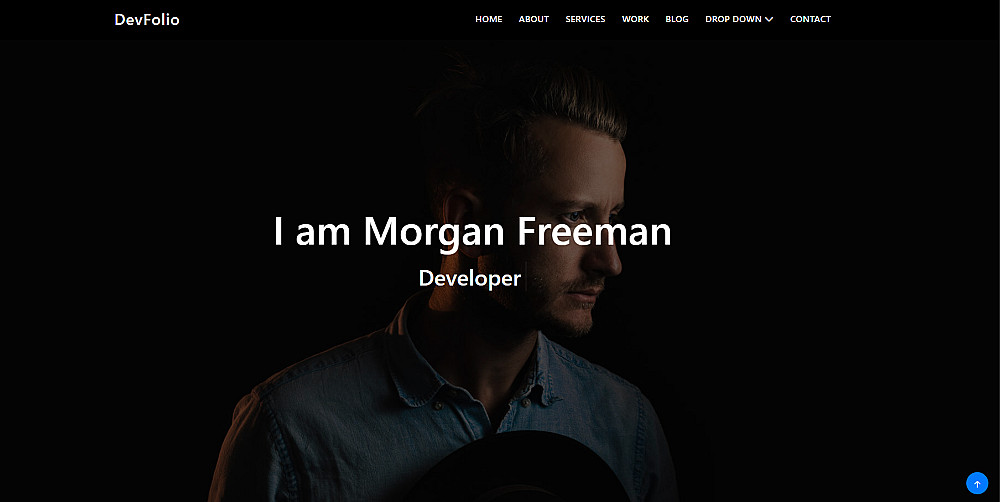The height and width of the screenshot is (502, 1000).
Task: Click the words I am in the headline
Action: point(312,230)
